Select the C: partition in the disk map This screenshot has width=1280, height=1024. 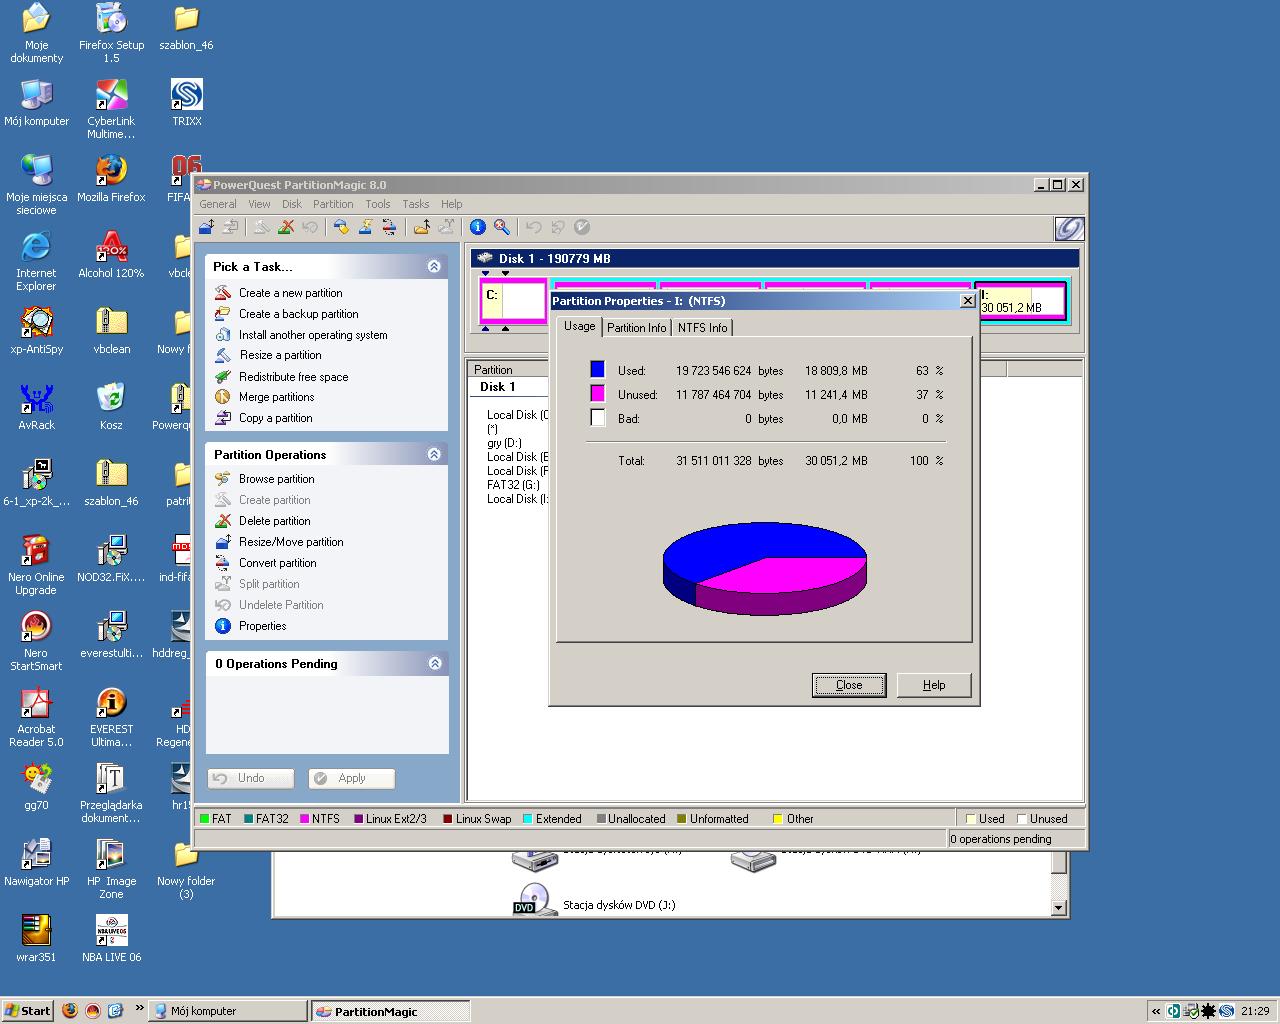(513, 301)
